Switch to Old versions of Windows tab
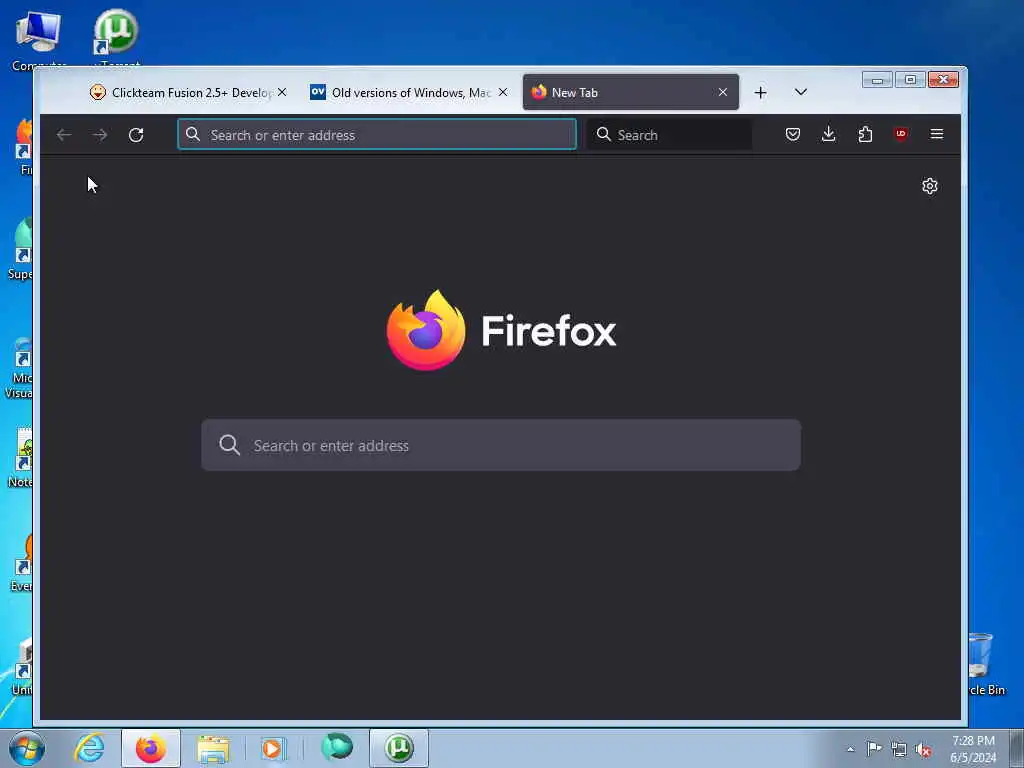Viewport: 1024px width, 768px height. 409,93
